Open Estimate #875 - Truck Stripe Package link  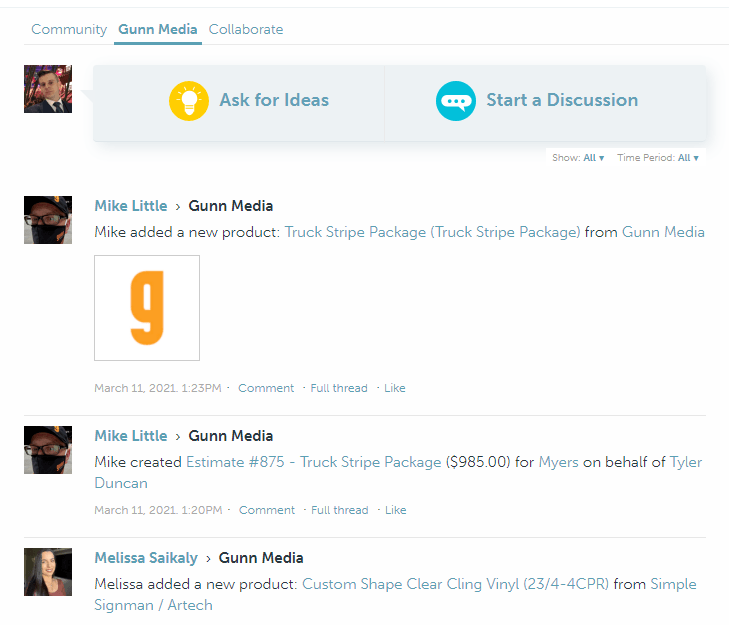point(314,462)
